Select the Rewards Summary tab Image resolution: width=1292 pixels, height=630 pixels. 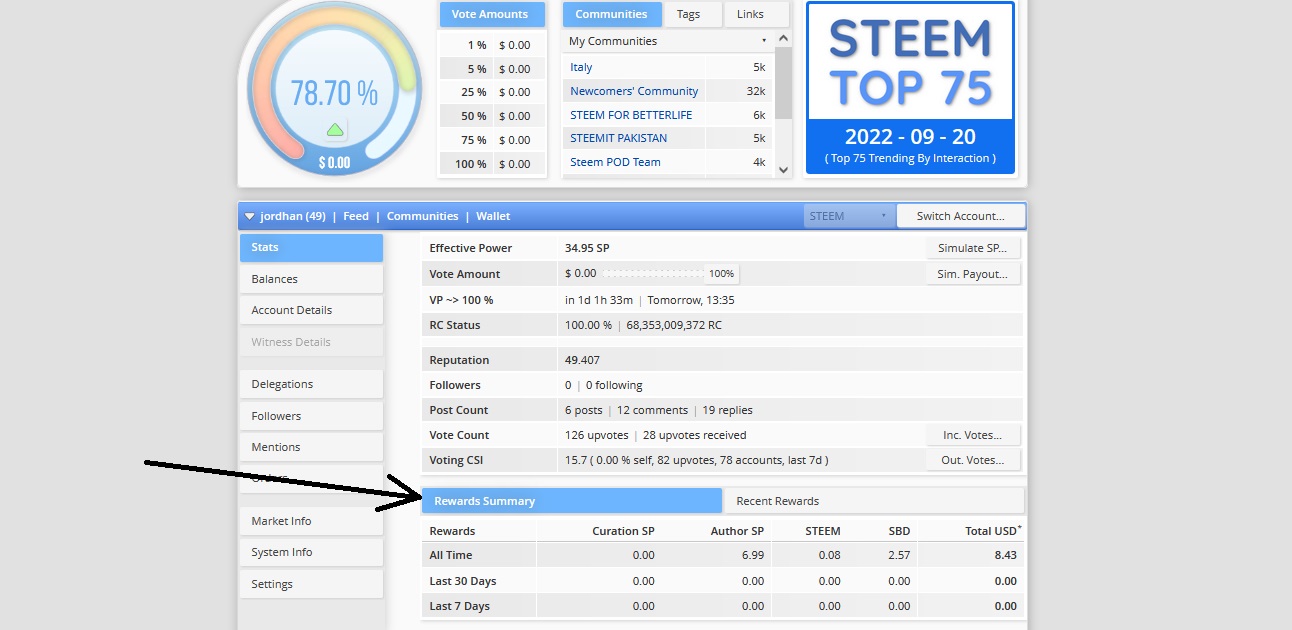coord(571,501)
